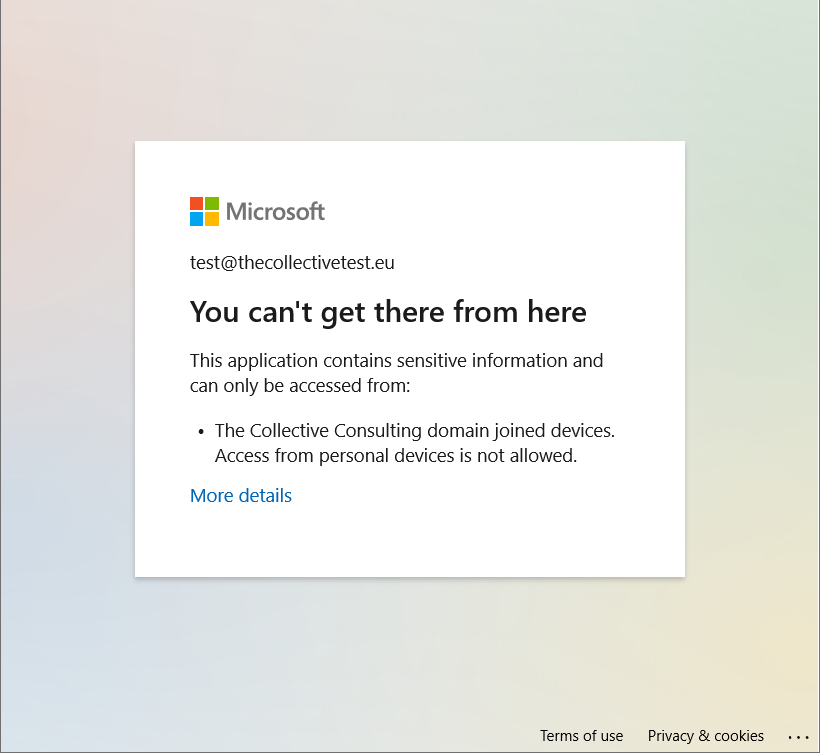
Task: Click the "You can't get there from here" heading
Action: (x=388, y=312)
